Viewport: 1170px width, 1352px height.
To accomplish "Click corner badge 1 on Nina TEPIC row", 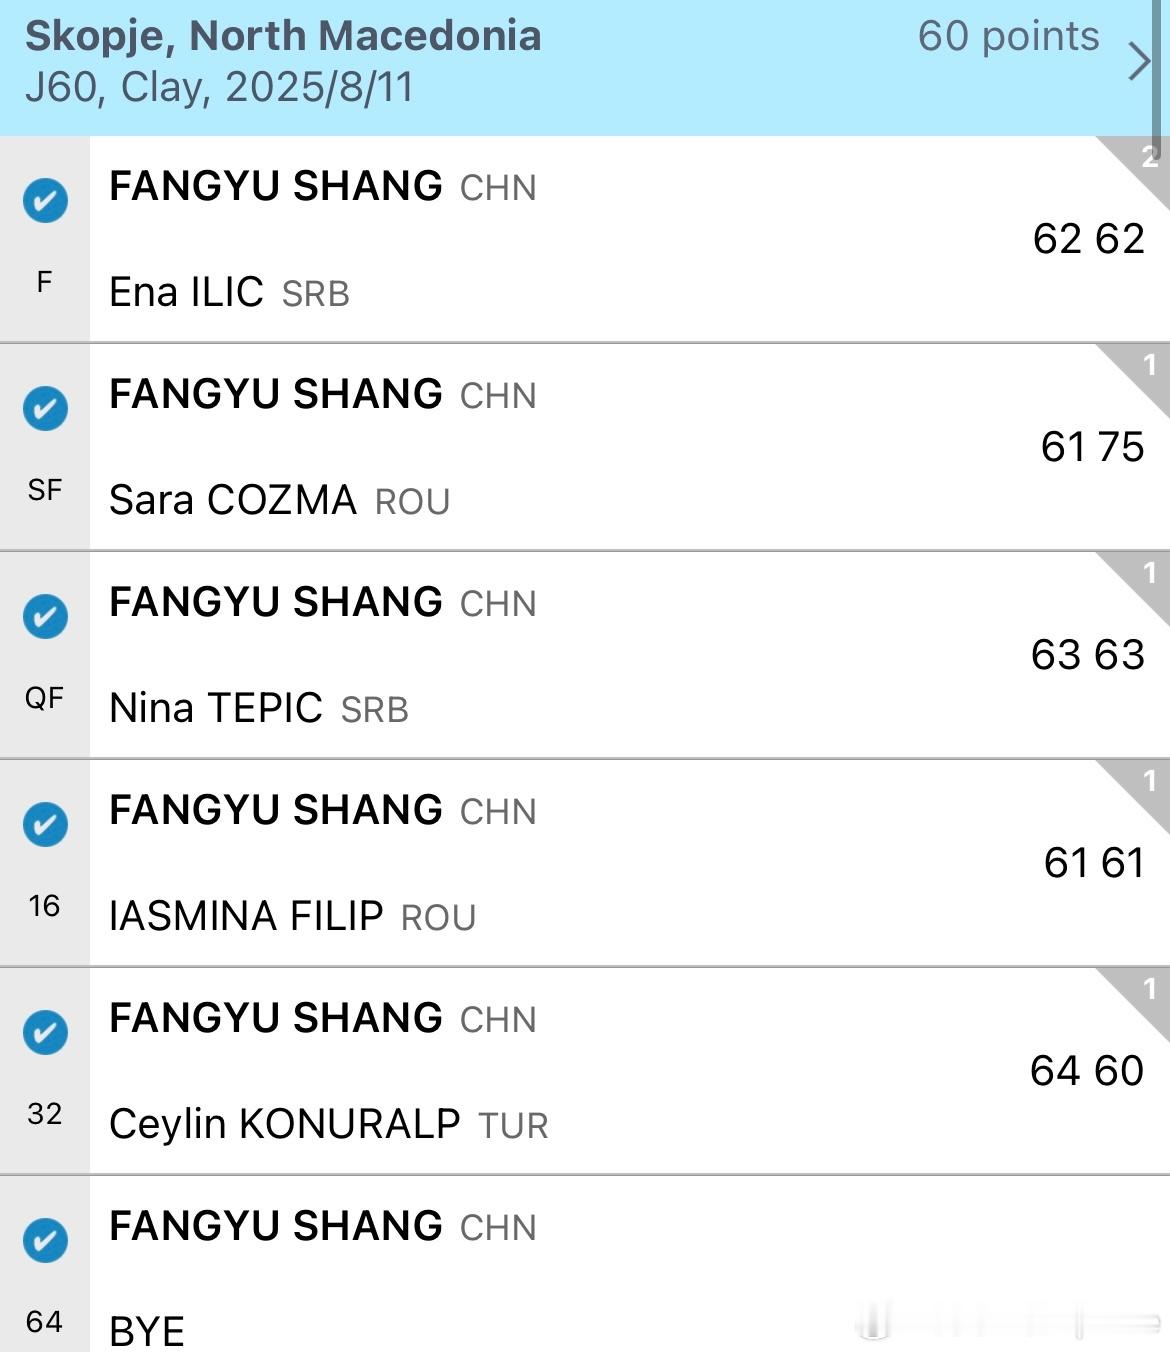I will pos(1144,576).
